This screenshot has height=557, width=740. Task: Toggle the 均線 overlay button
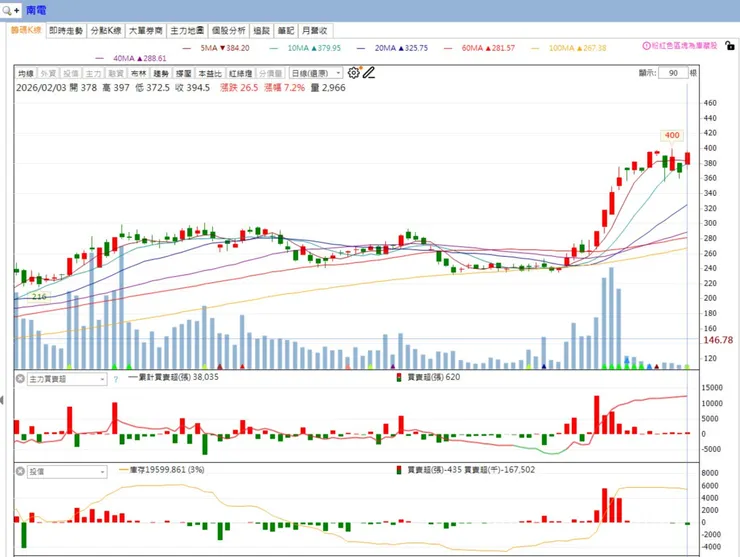25,73
